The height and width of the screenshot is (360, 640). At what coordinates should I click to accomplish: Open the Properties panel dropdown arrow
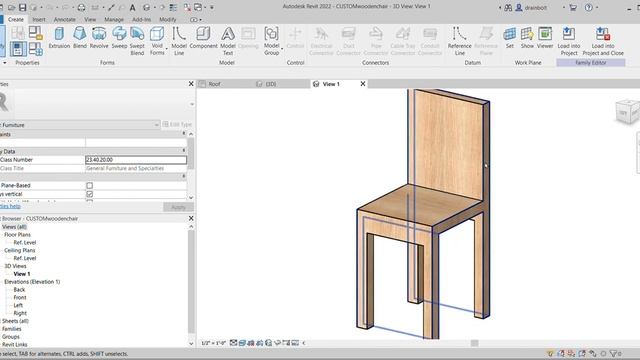coord(192,104)
